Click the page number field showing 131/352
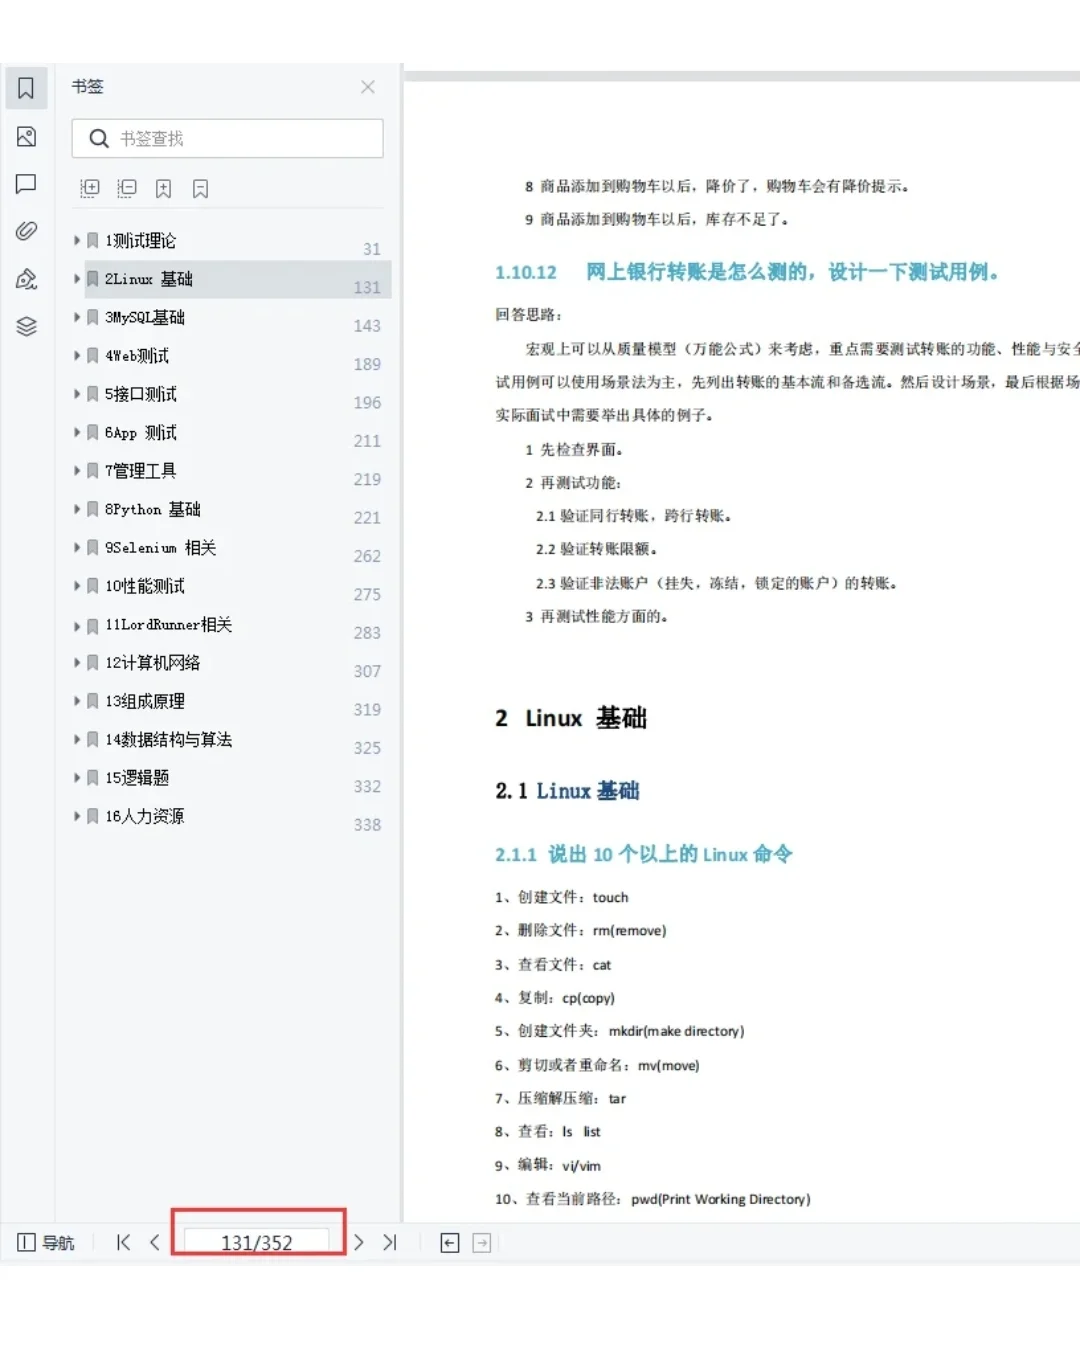This screenshot has height=1347, width=1080. (257, 1241)
